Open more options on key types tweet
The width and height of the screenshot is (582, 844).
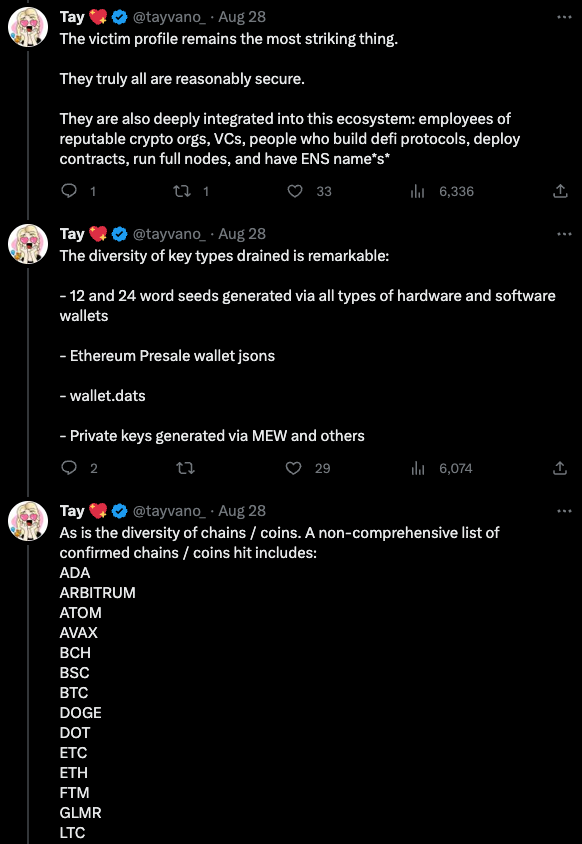[564, 234]
